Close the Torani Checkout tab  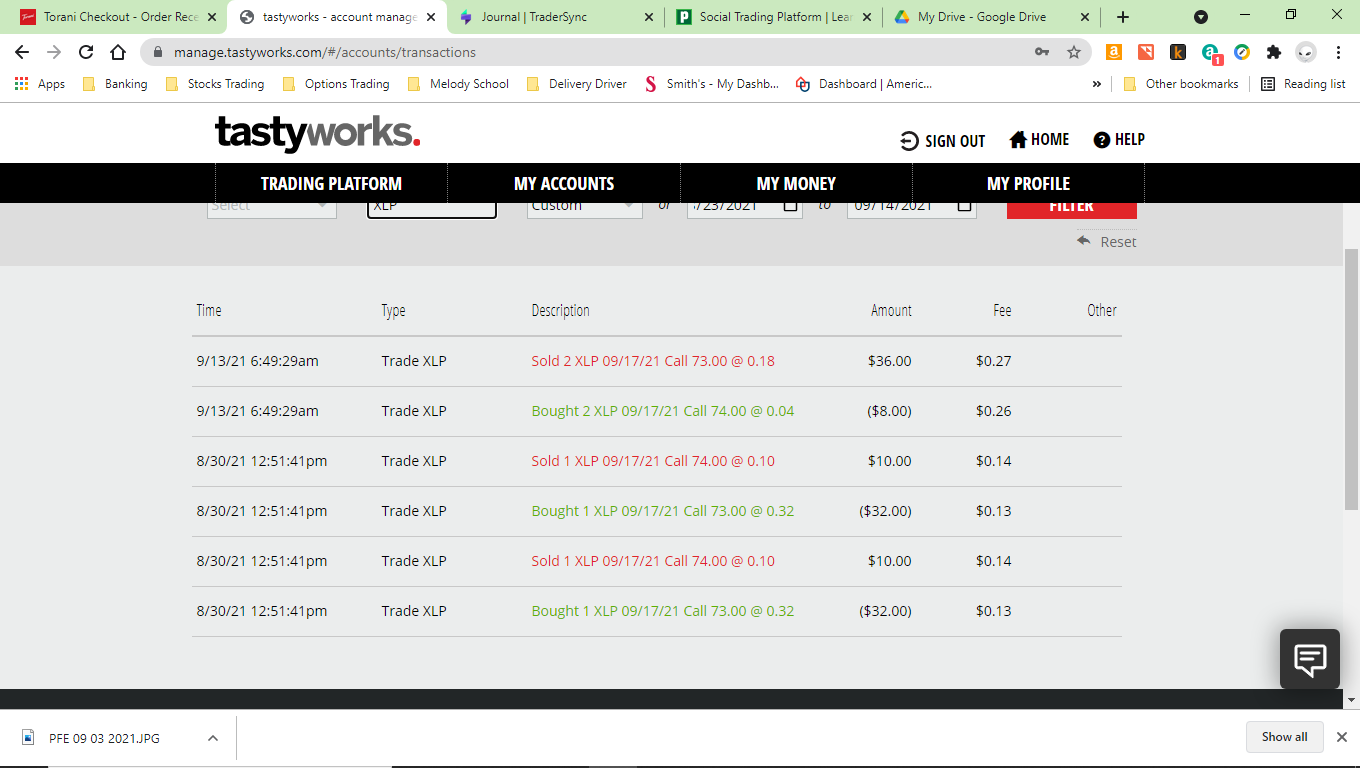211,17
